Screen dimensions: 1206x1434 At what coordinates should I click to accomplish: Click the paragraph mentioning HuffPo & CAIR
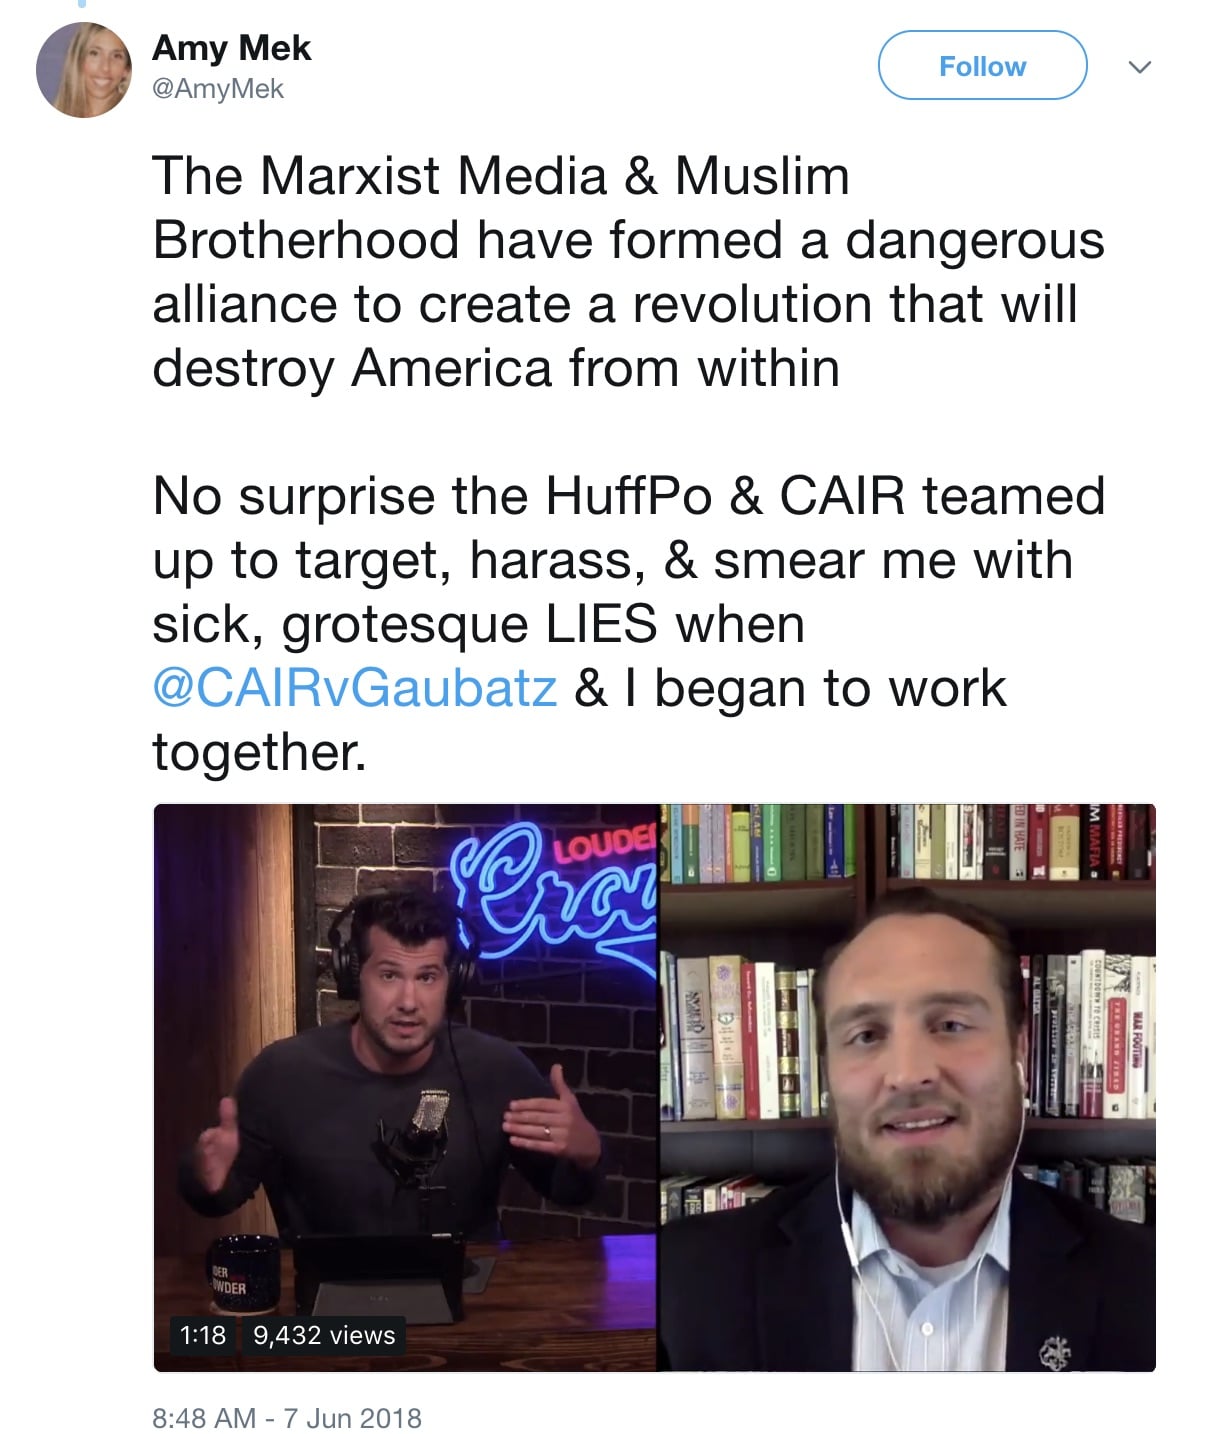pos(628,624)
